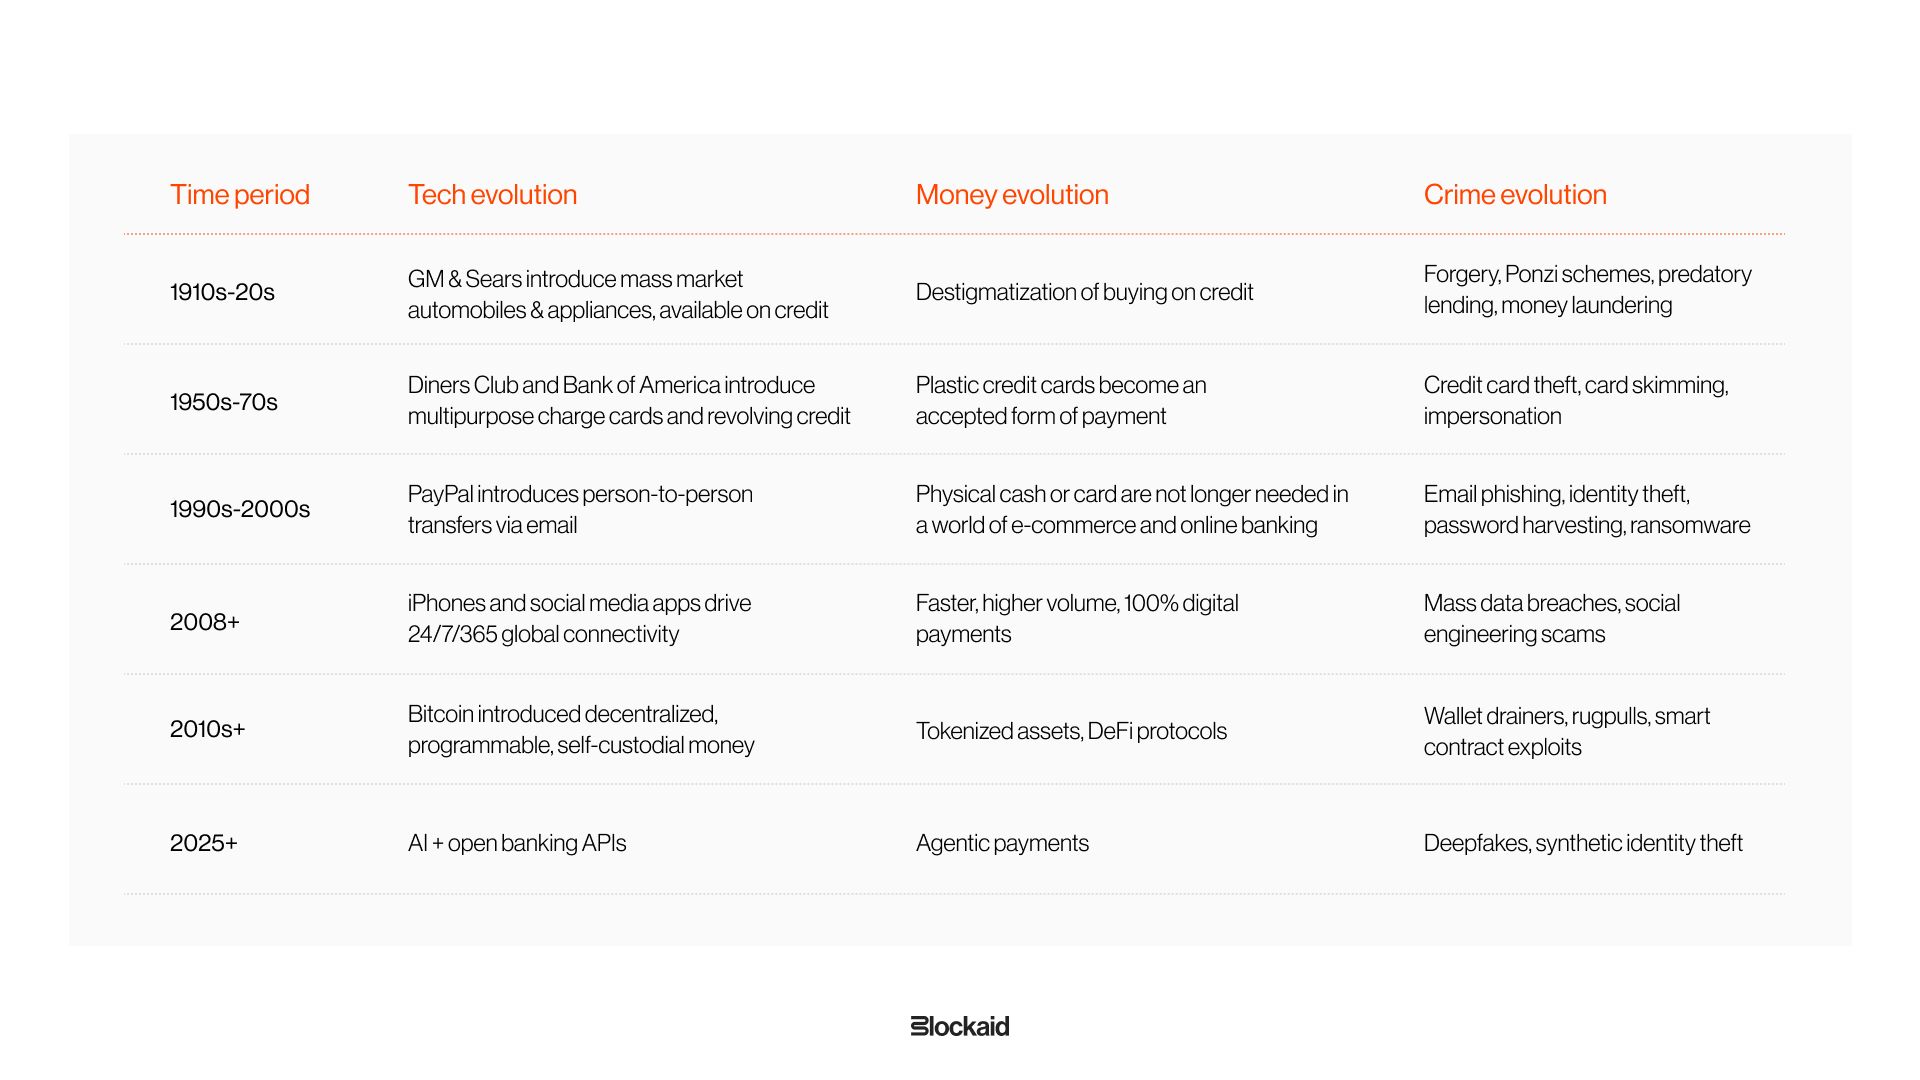This screenshot has width=1920, height=1080.
Task: Click the "Money evolution" column header
Action: [1012, 195]
